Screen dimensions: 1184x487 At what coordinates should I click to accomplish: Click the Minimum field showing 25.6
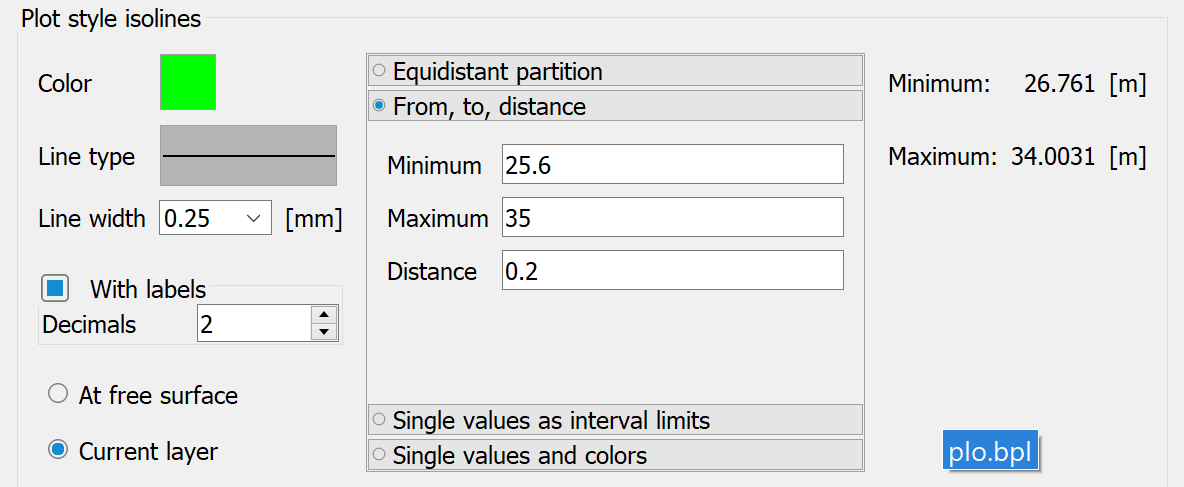pyautogui.click(x=672, y=164)
